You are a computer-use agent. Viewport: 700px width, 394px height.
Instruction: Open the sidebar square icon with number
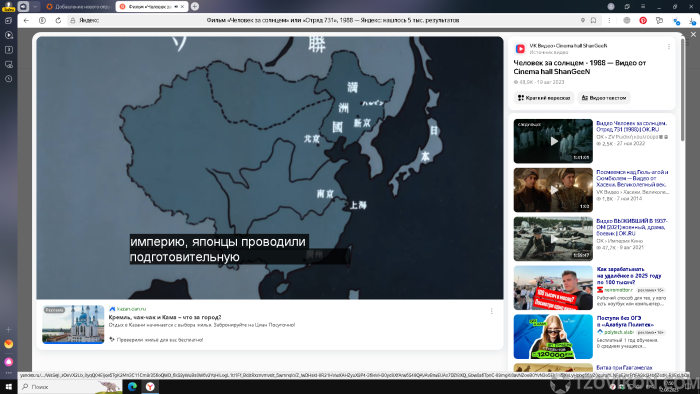pos(8,50)
